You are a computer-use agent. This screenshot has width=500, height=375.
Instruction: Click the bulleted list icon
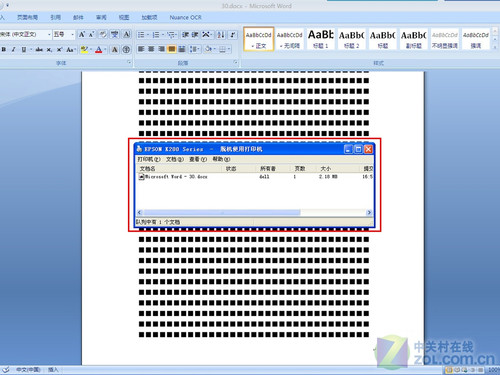tap(141, 35)
